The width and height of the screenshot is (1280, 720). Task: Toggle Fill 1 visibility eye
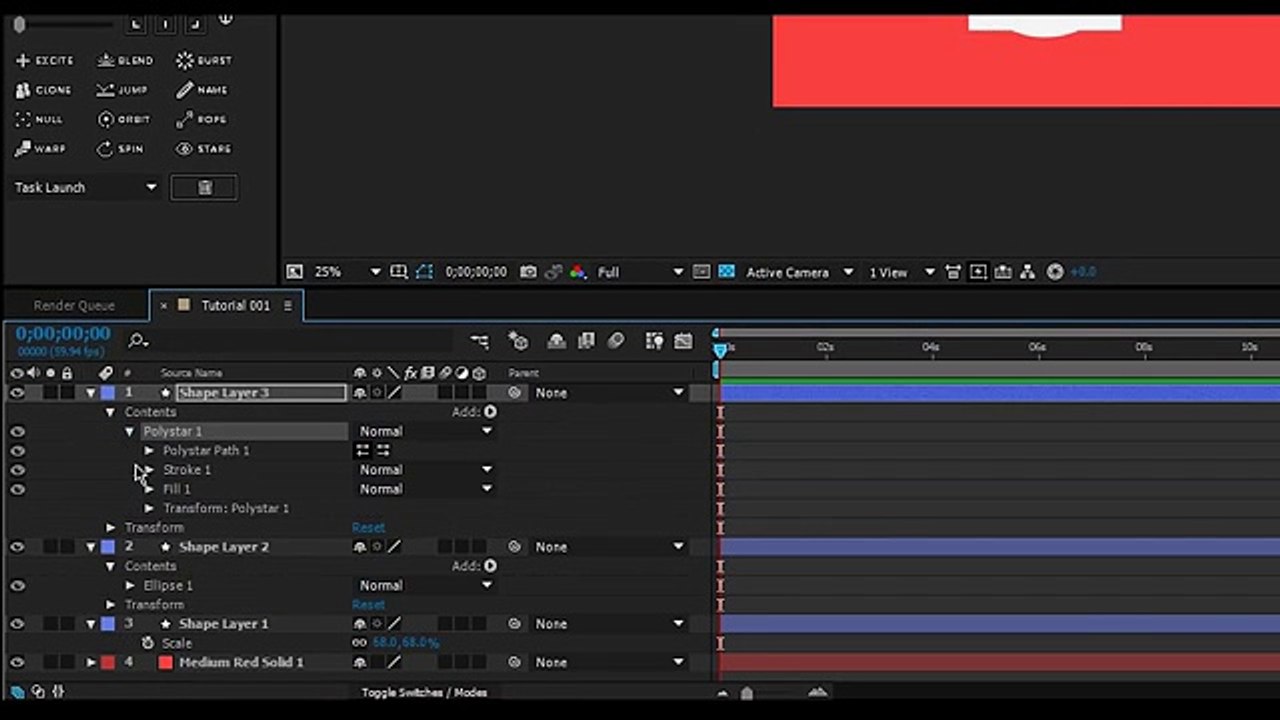(x=16, y=489)
